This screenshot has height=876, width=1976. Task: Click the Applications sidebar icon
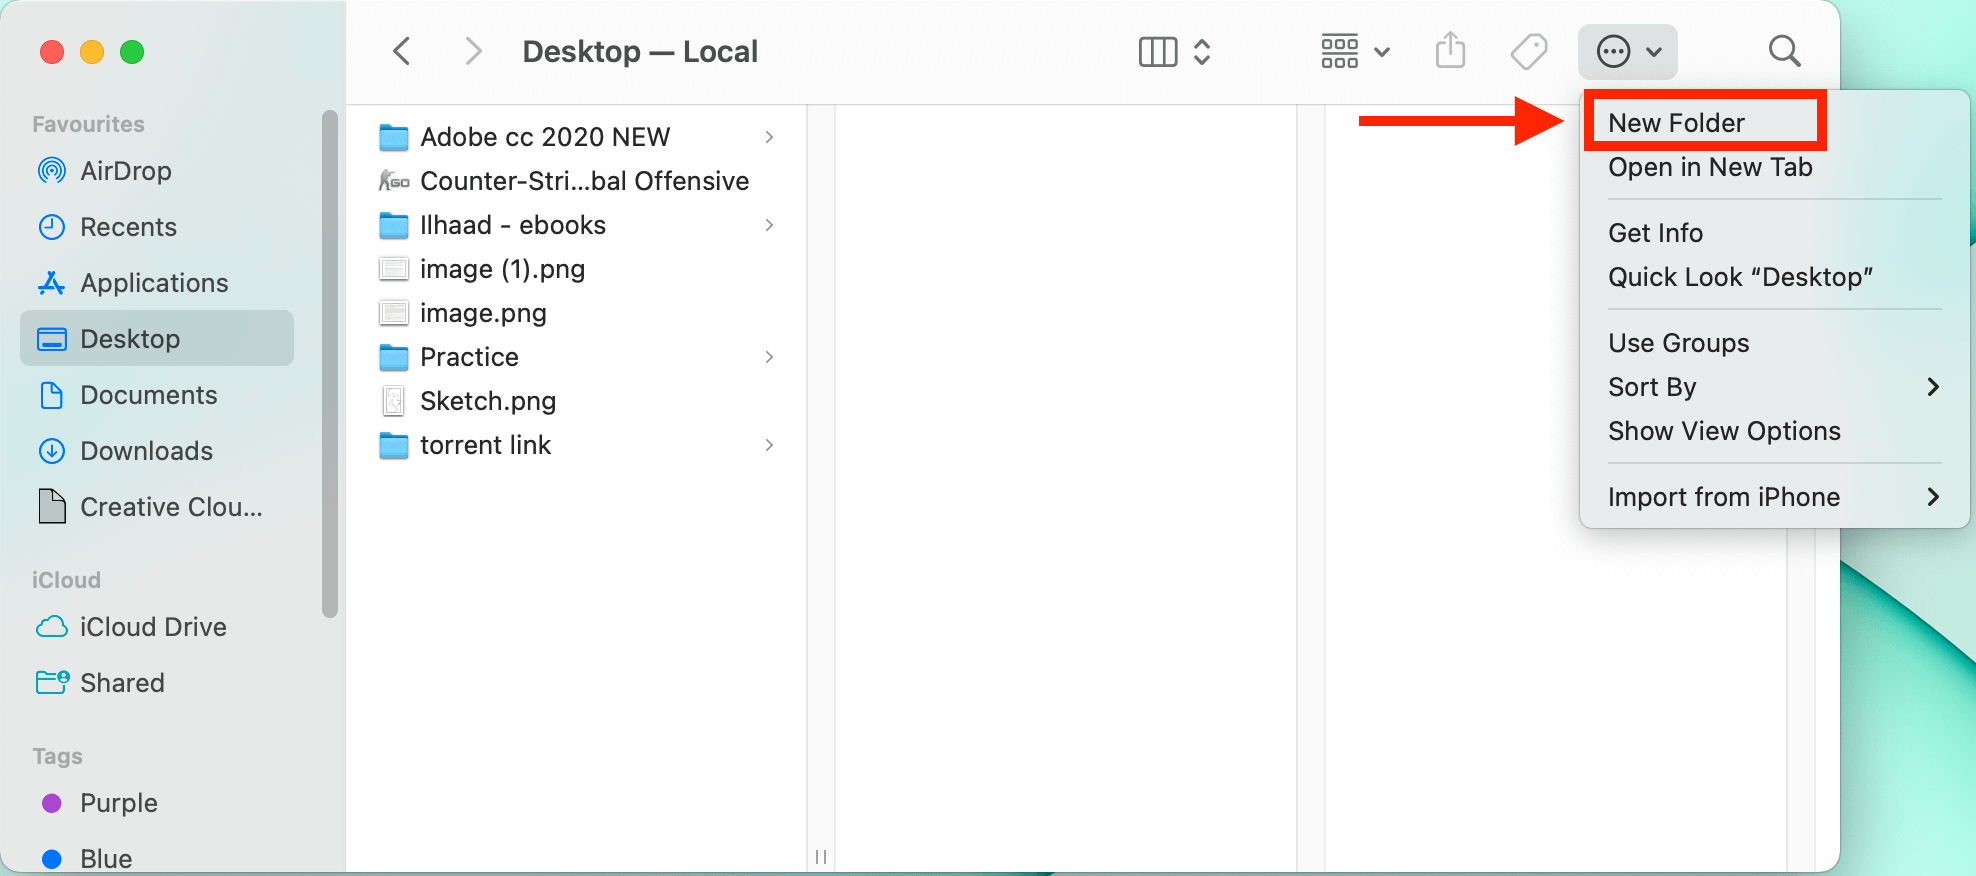coord(52,283)
